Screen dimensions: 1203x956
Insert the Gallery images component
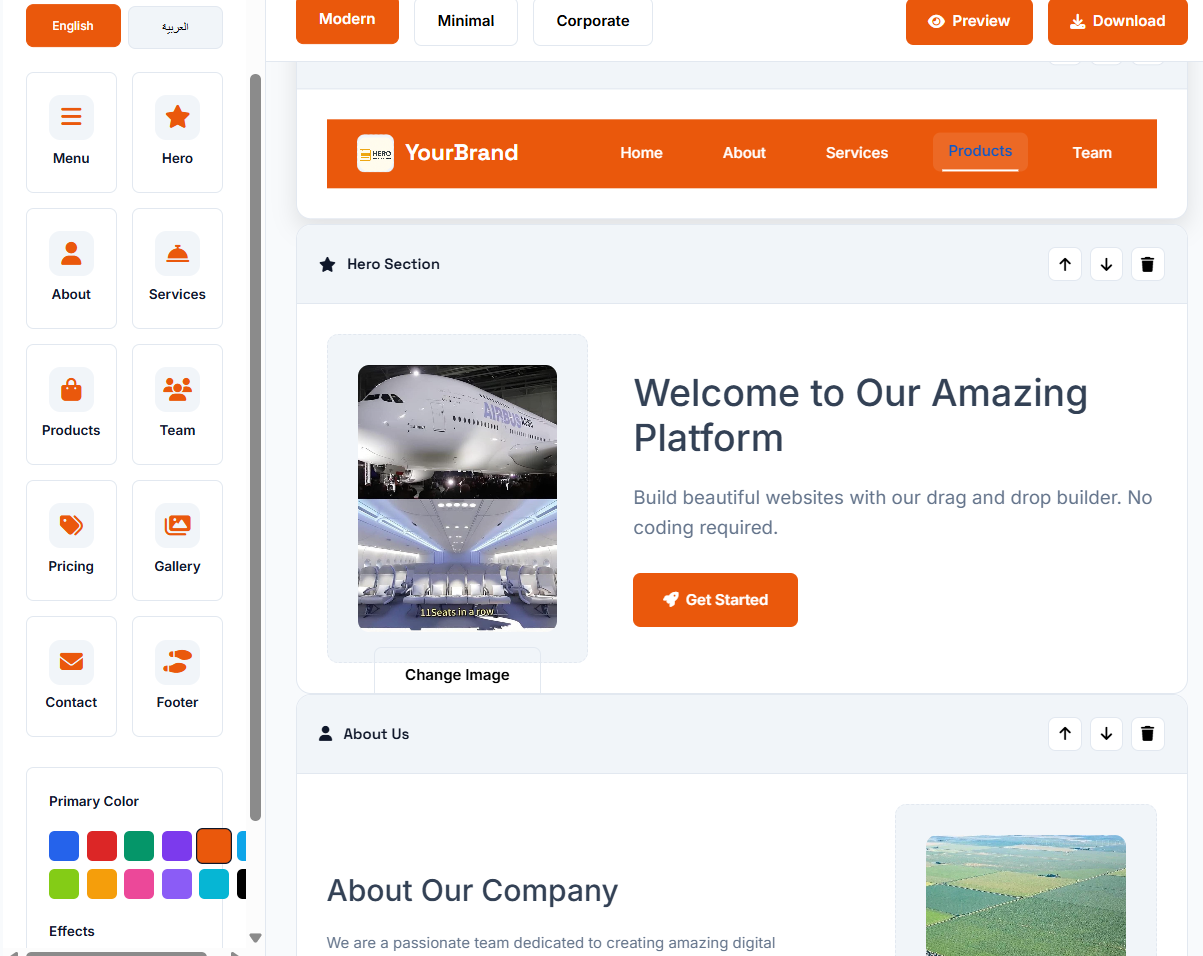[177, 540]
